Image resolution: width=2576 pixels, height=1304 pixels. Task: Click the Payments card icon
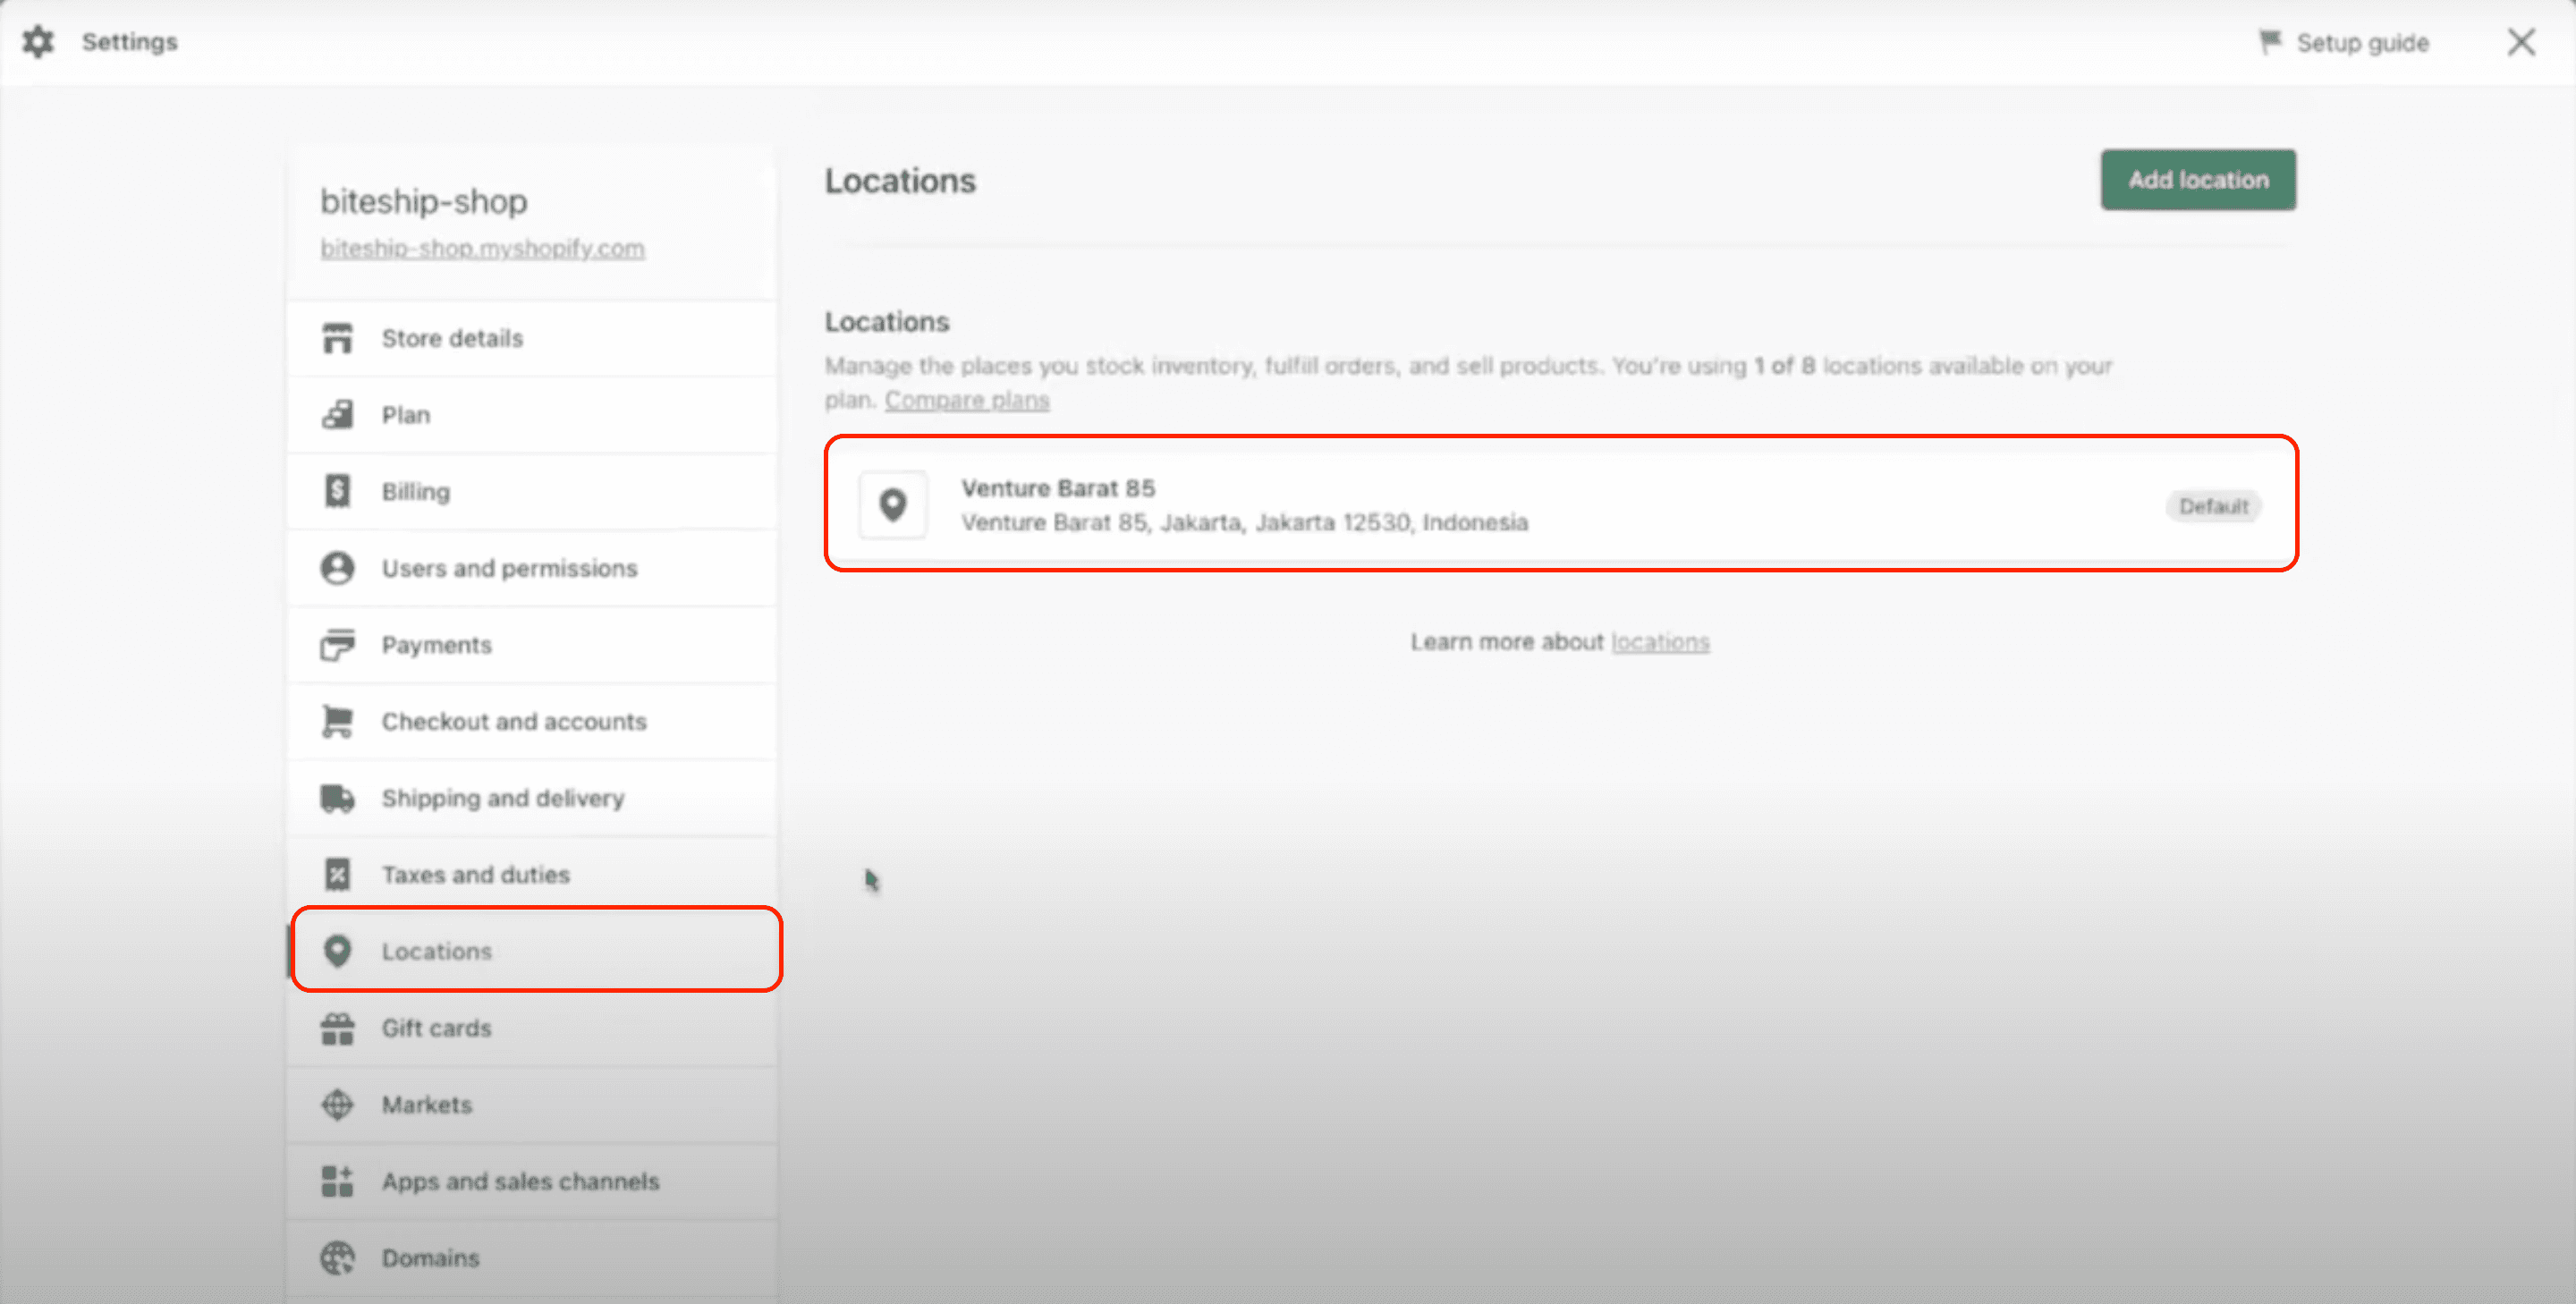click(x=337, y=644)
